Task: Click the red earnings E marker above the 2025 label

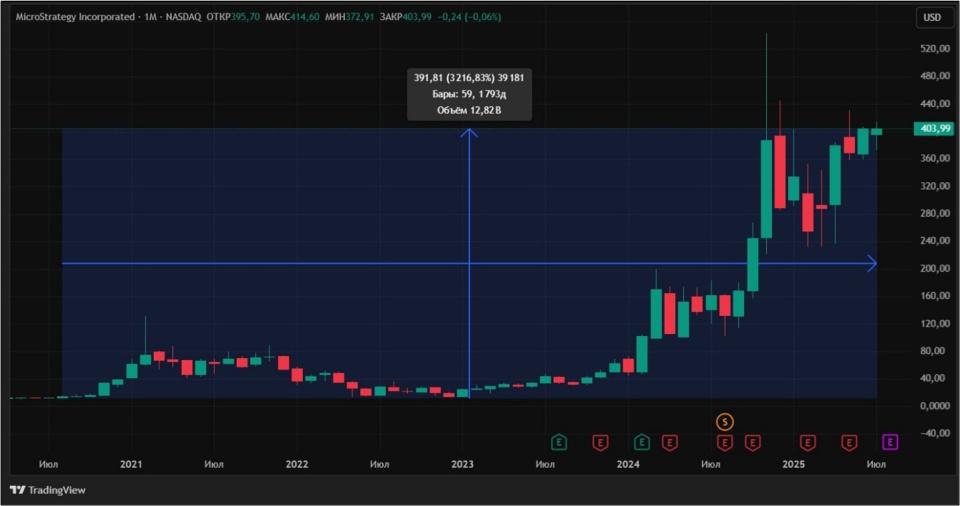Action: click(808, 442)
